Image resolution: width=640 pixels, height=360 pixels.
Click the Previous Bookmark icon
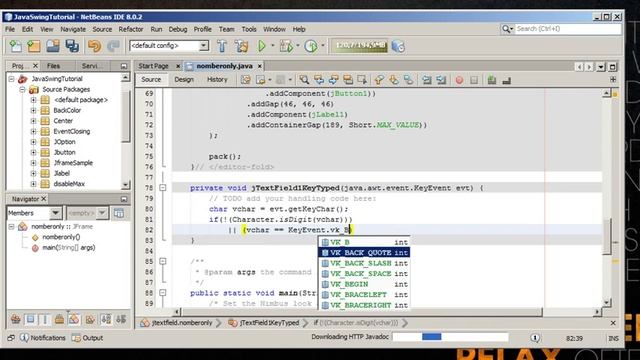(379, 80)
